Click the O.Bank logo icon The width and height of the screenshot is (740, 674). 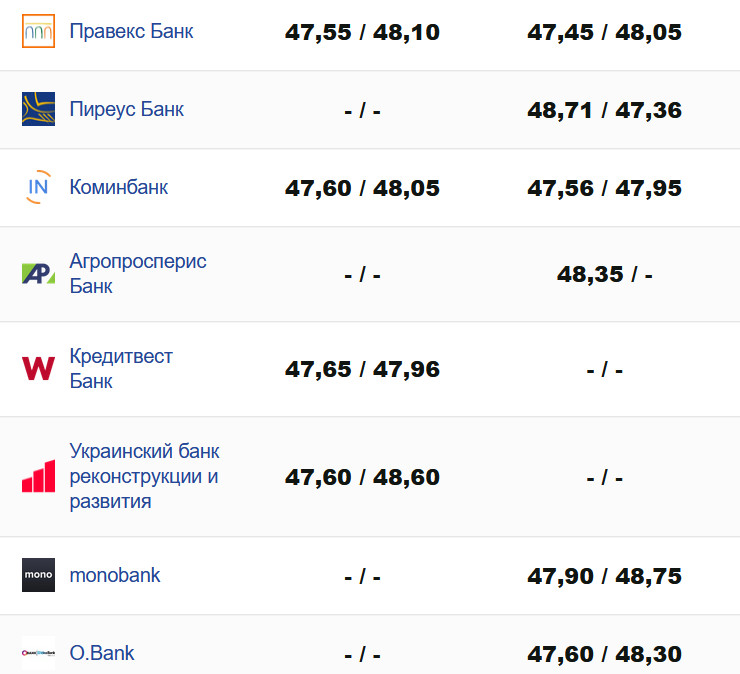pos(38,653)
